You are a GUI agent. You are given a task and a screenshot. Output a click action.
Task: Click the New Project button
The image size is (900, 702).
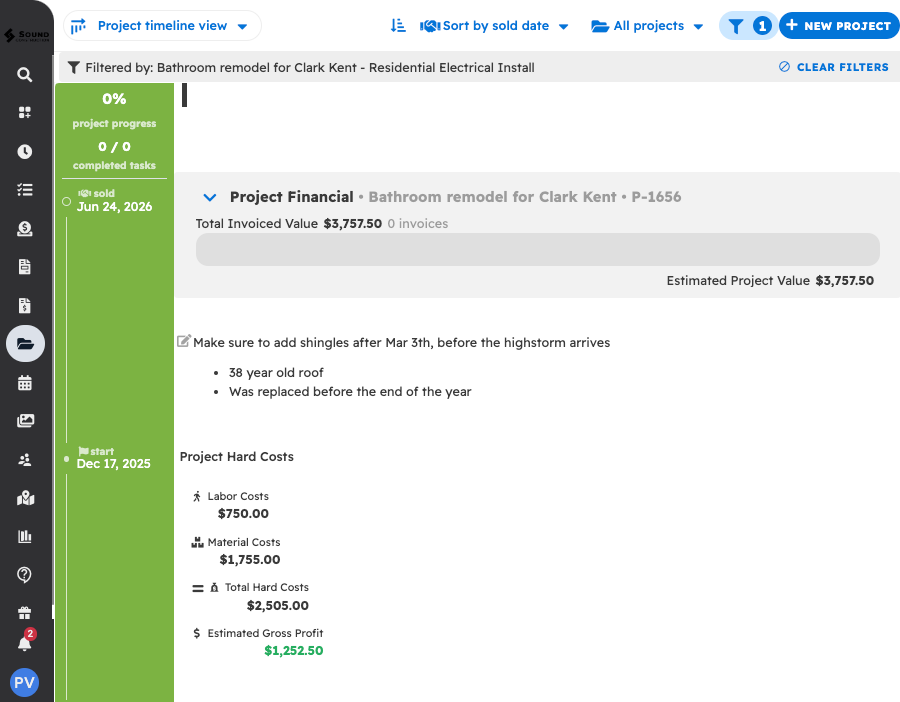click(x=838, y=26)
